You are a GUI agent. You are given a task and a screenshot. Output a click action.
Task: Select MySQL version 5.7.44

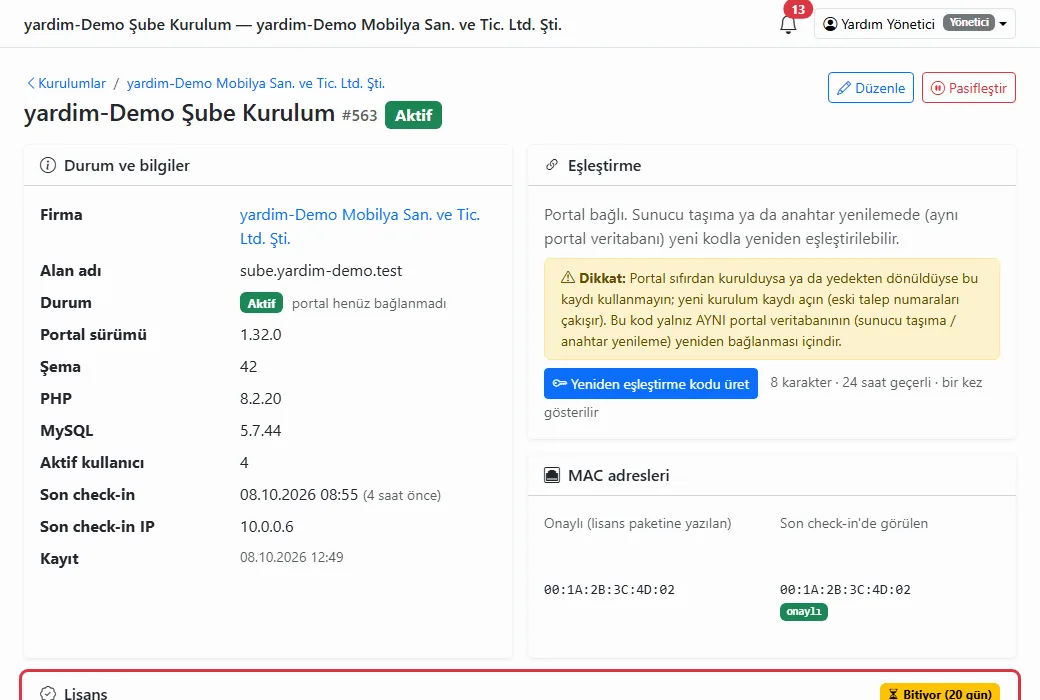pyautogui.click(x=261, y=431)
